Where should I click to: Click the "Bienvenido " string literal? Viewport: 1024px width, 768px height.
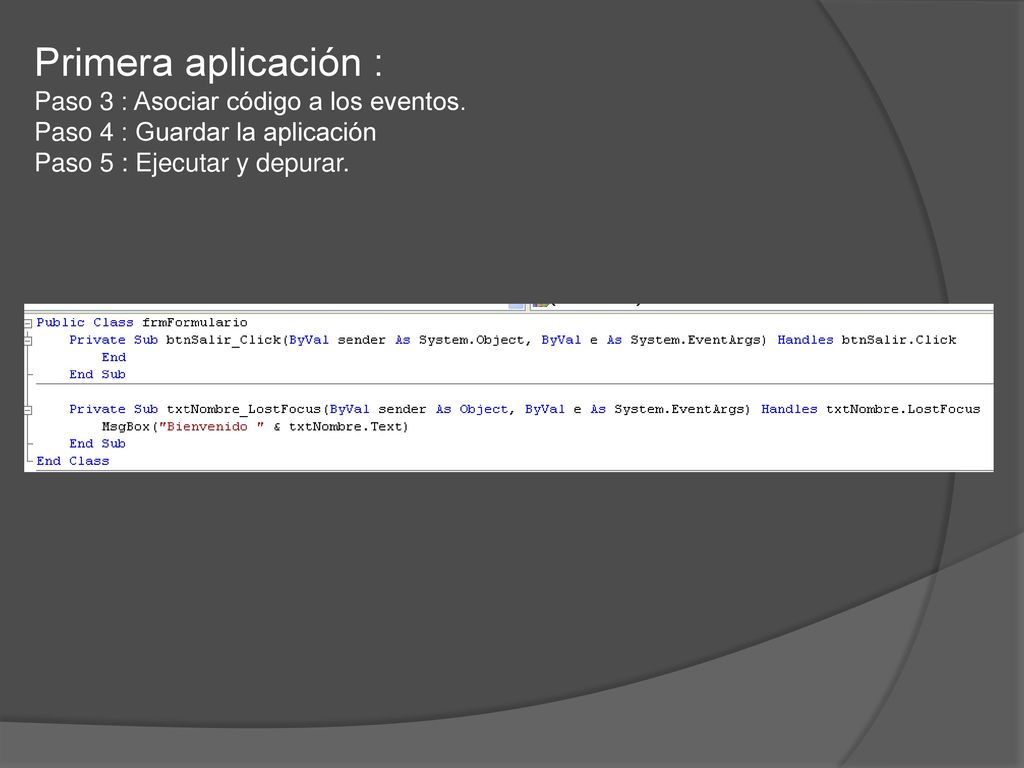(212, 426)
